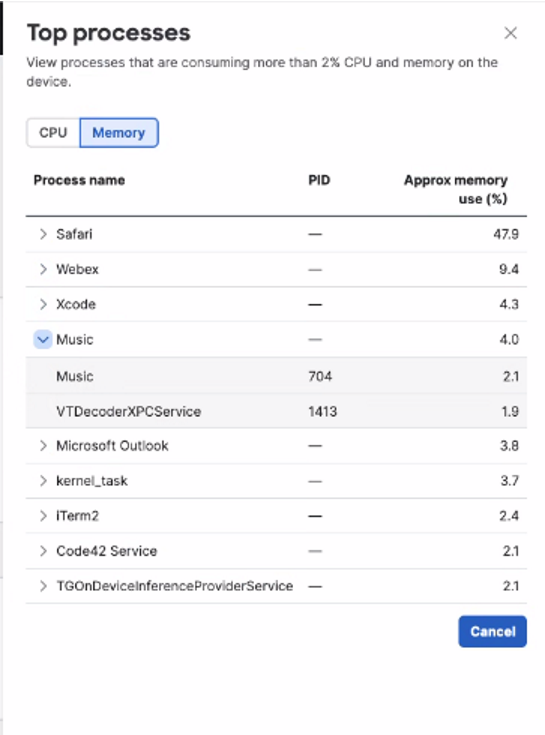Click the kernel_task process name

click(92, 480)
